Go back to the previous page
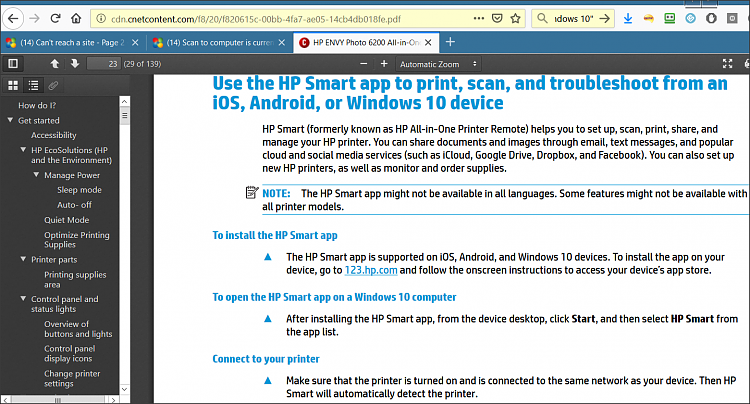The image size is (750, 404). pyautogui.click(x=12, y=19)
